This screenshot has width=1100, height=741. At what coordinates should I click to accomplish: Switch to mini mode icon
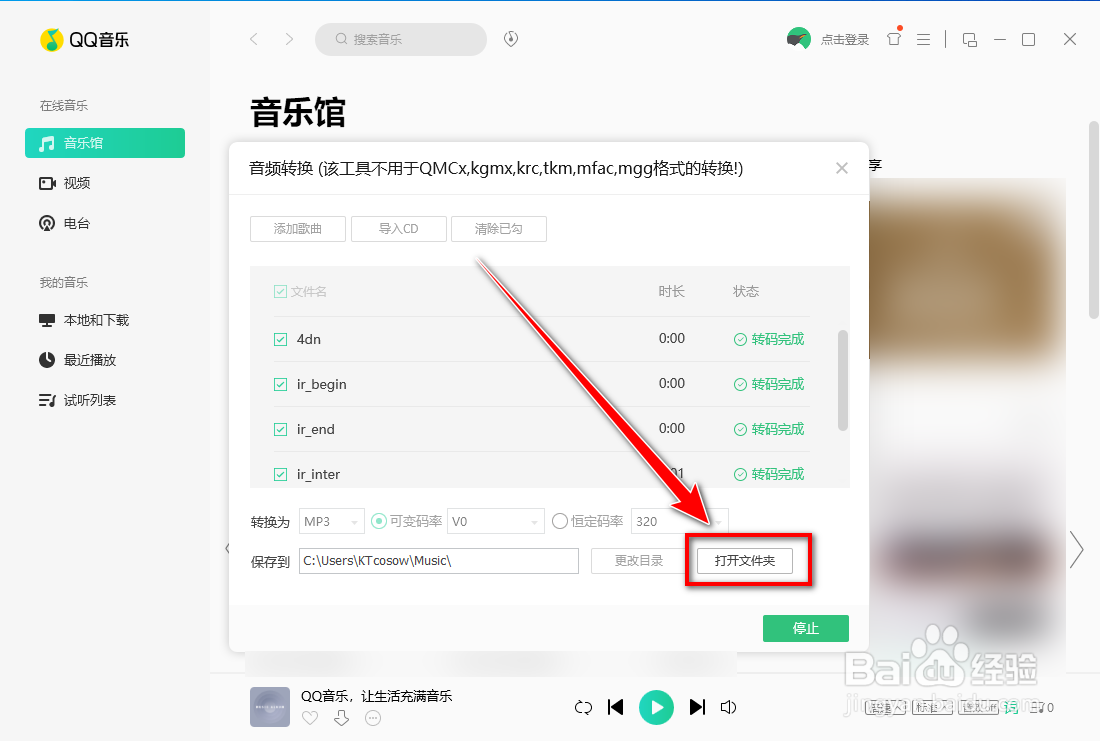[970, 40]
